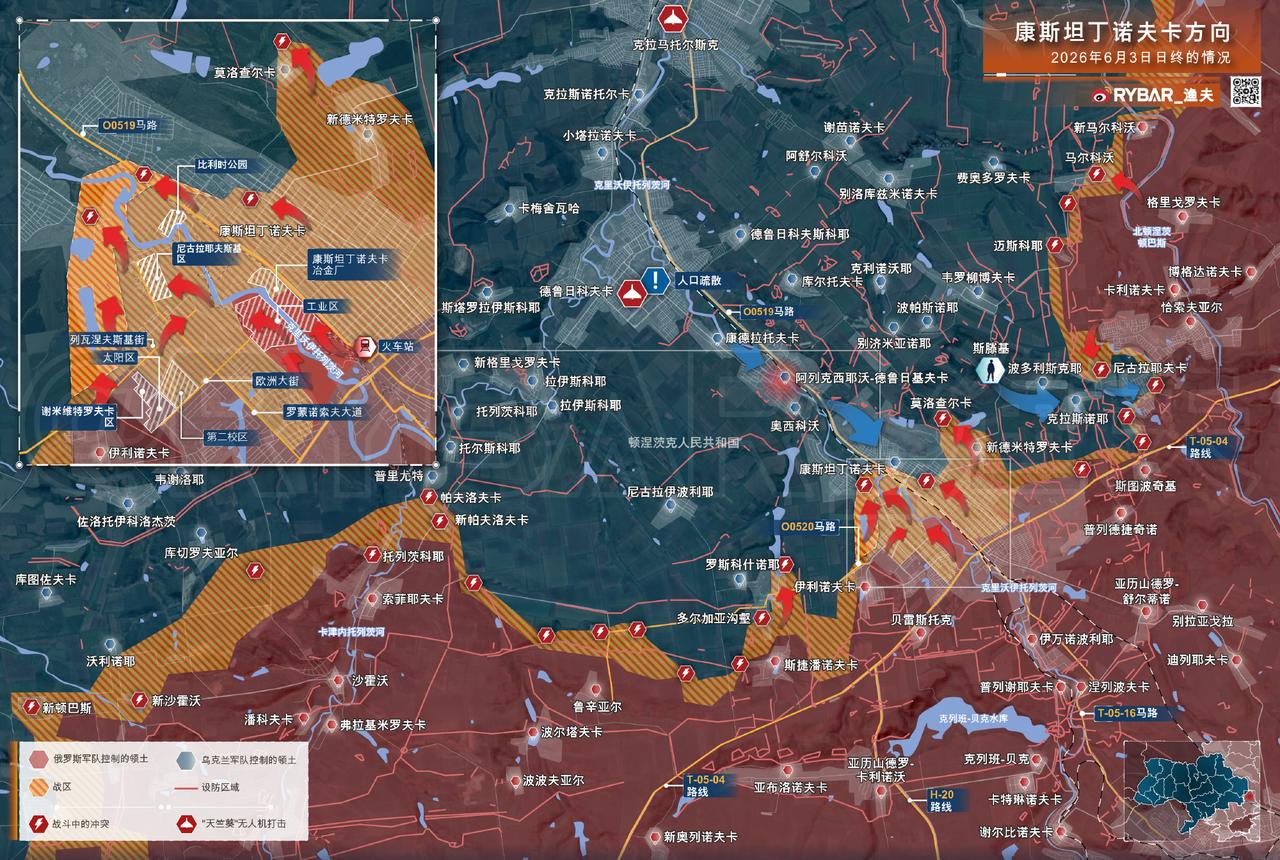Click the Ukrainian-controlled territory legend swatch
The height and width of the screenshot is (860, 1280).
(185, 760)
